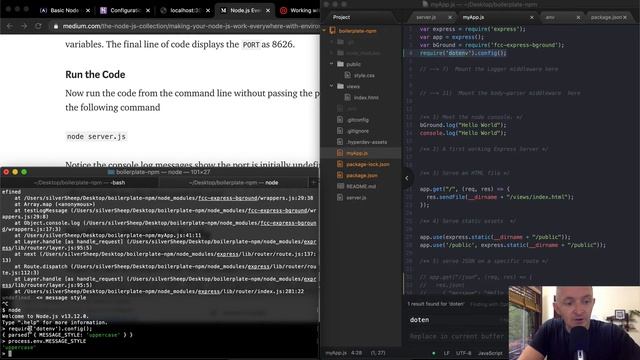Close the .env editor tab
640x360 pixels.
click(x=578, y=17)
